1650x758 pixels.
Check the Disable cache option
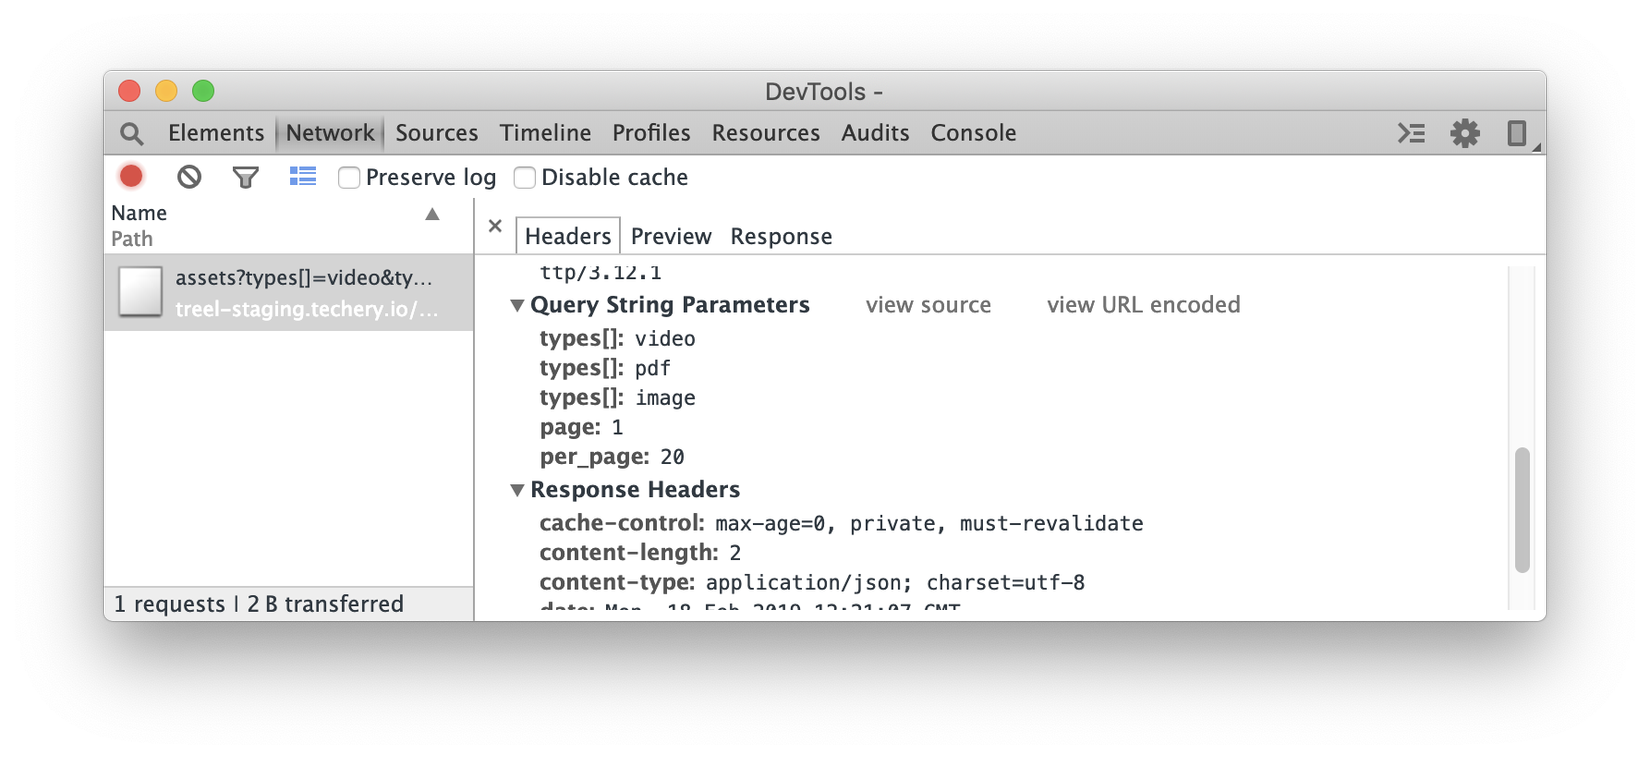525,178
